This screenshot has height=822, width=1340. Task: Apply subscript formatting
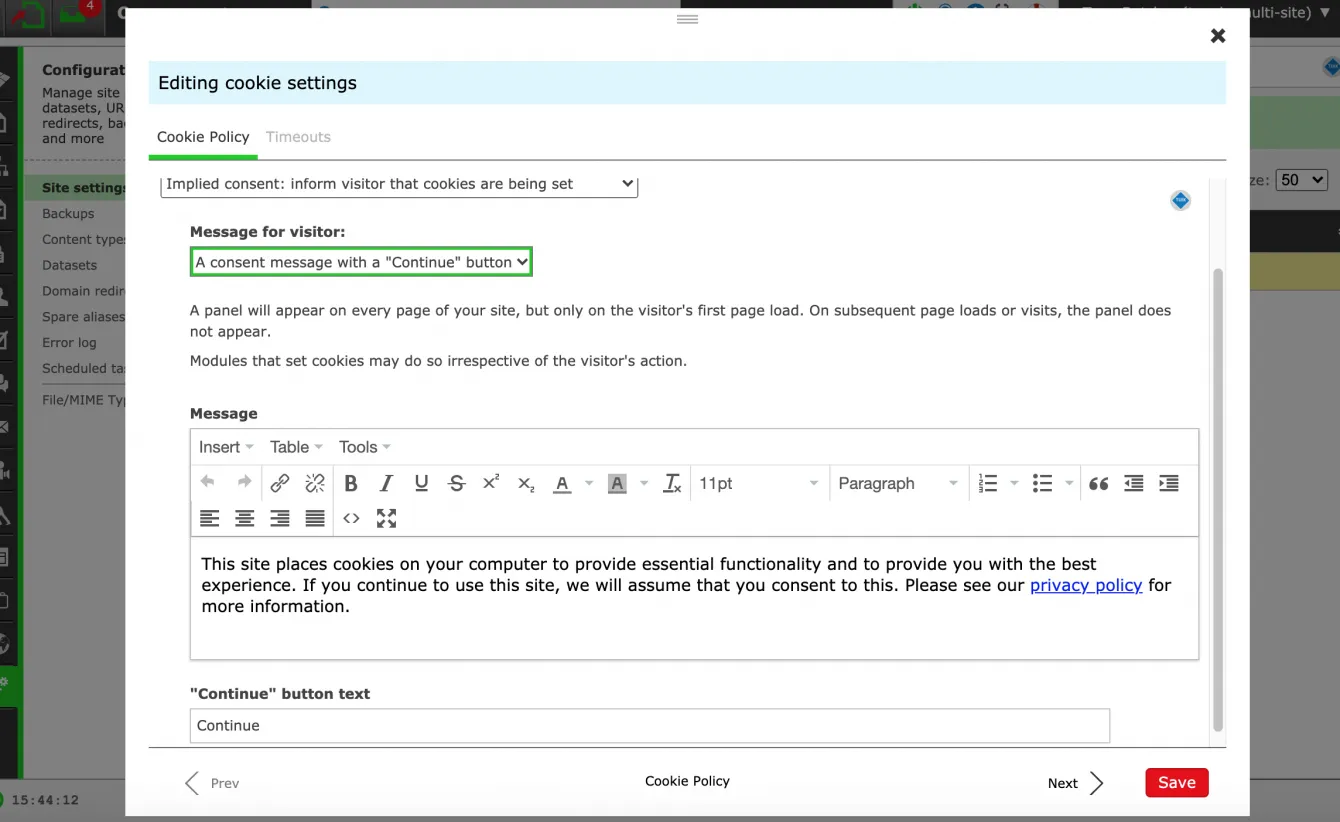[x=526, y=483]
